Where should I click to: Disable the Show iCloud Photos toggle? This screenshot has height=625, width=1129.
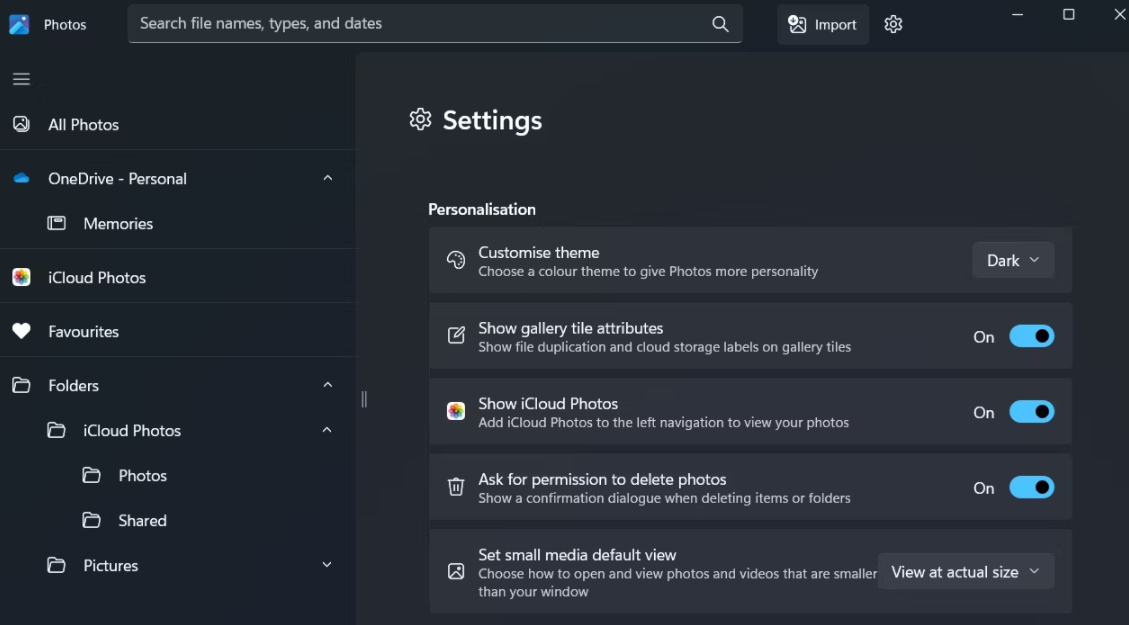click(1031, 412)
